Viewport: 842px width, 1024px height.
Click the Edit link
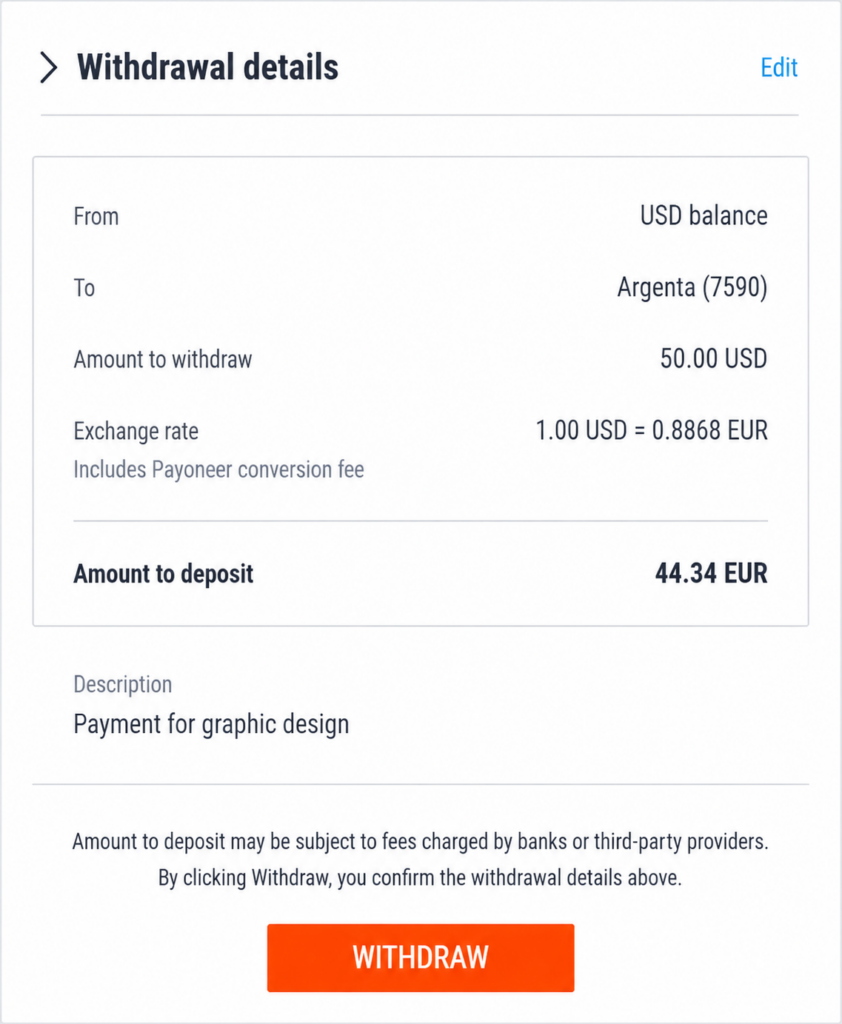point(779,67)
